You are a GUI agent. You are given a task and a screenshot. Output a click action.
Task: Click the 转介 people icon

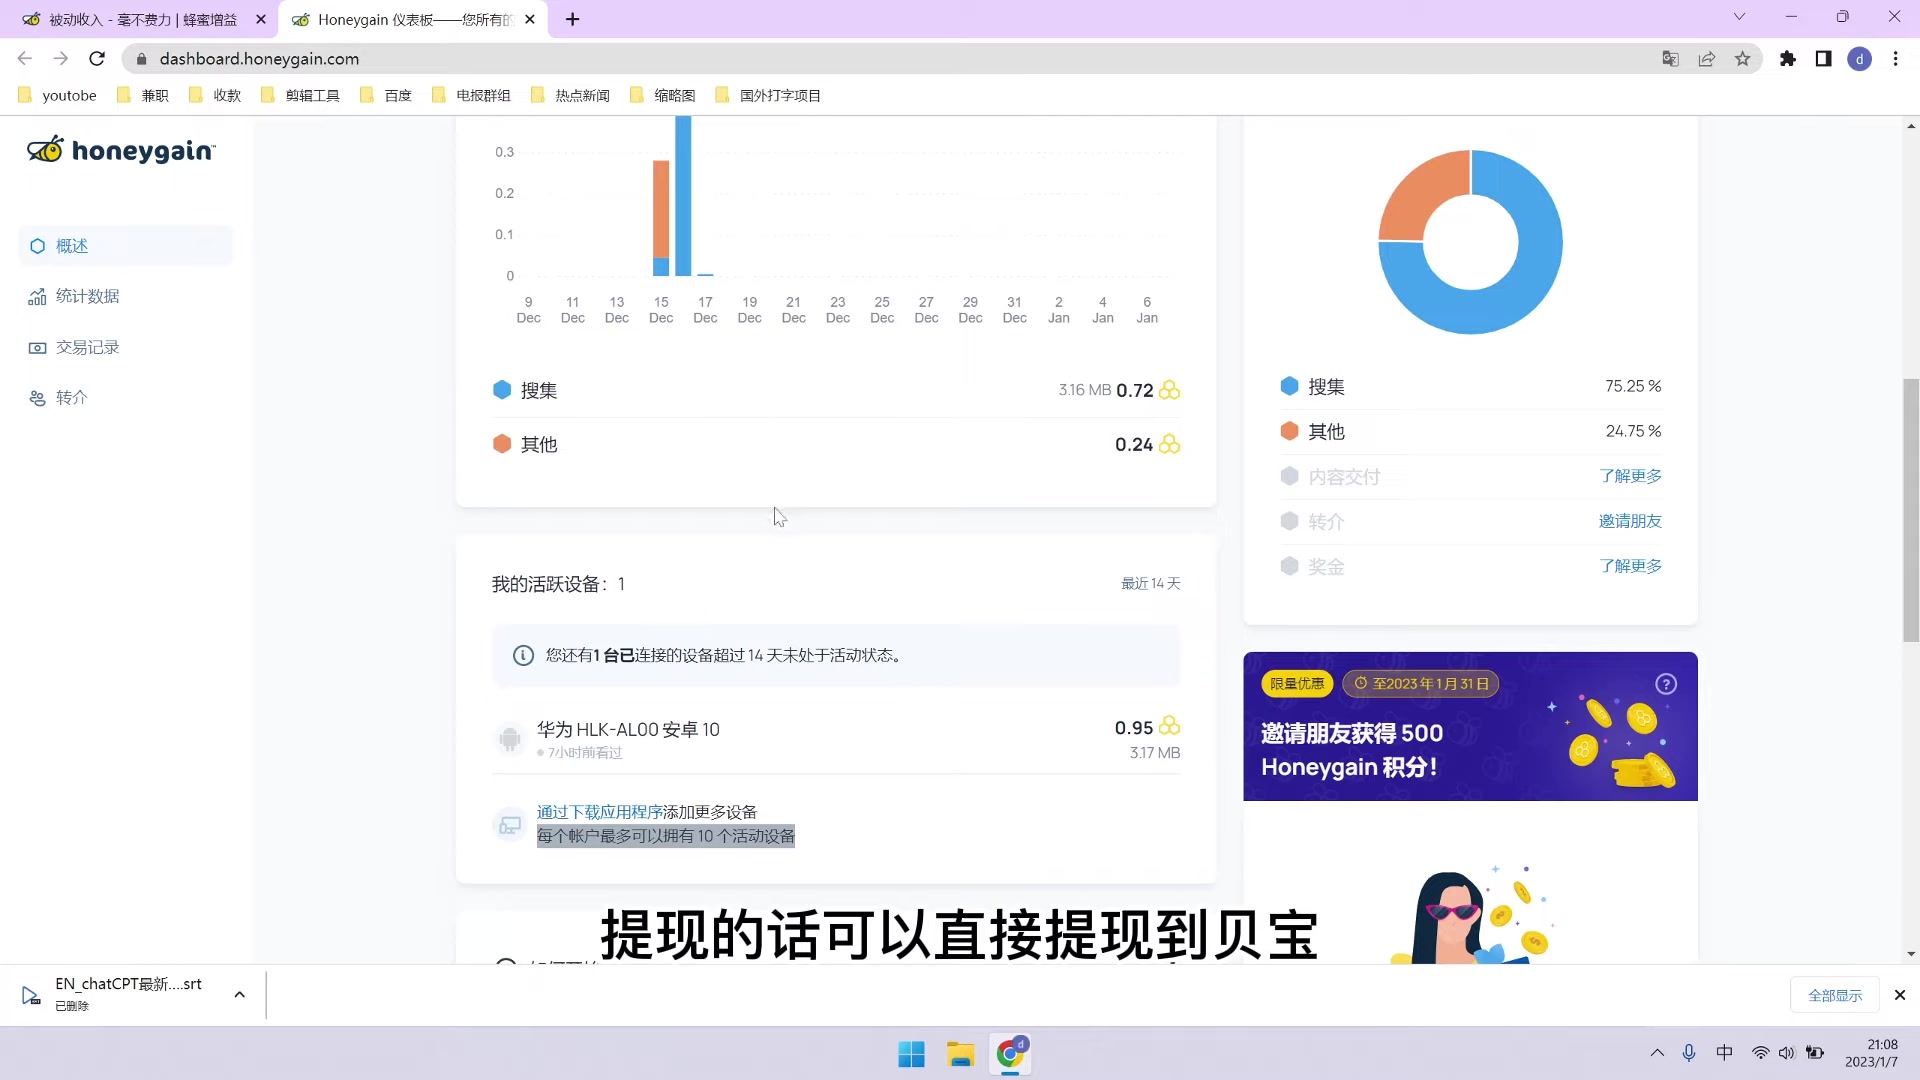click(37, 398)
